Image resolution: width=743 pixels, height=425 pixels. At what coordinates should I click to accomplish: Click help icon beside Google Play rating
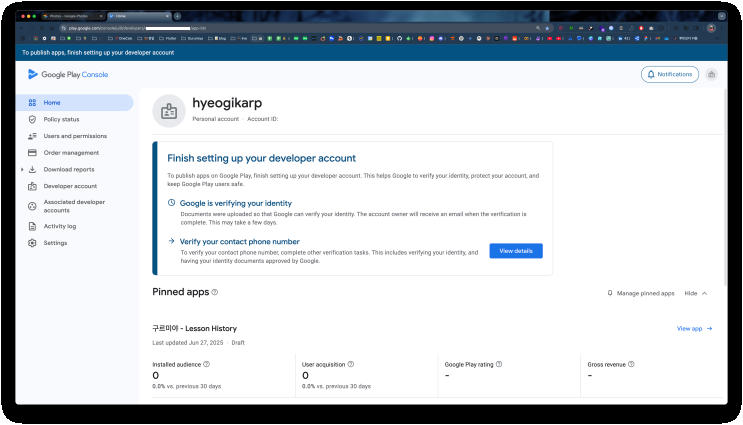pos(499,364)
